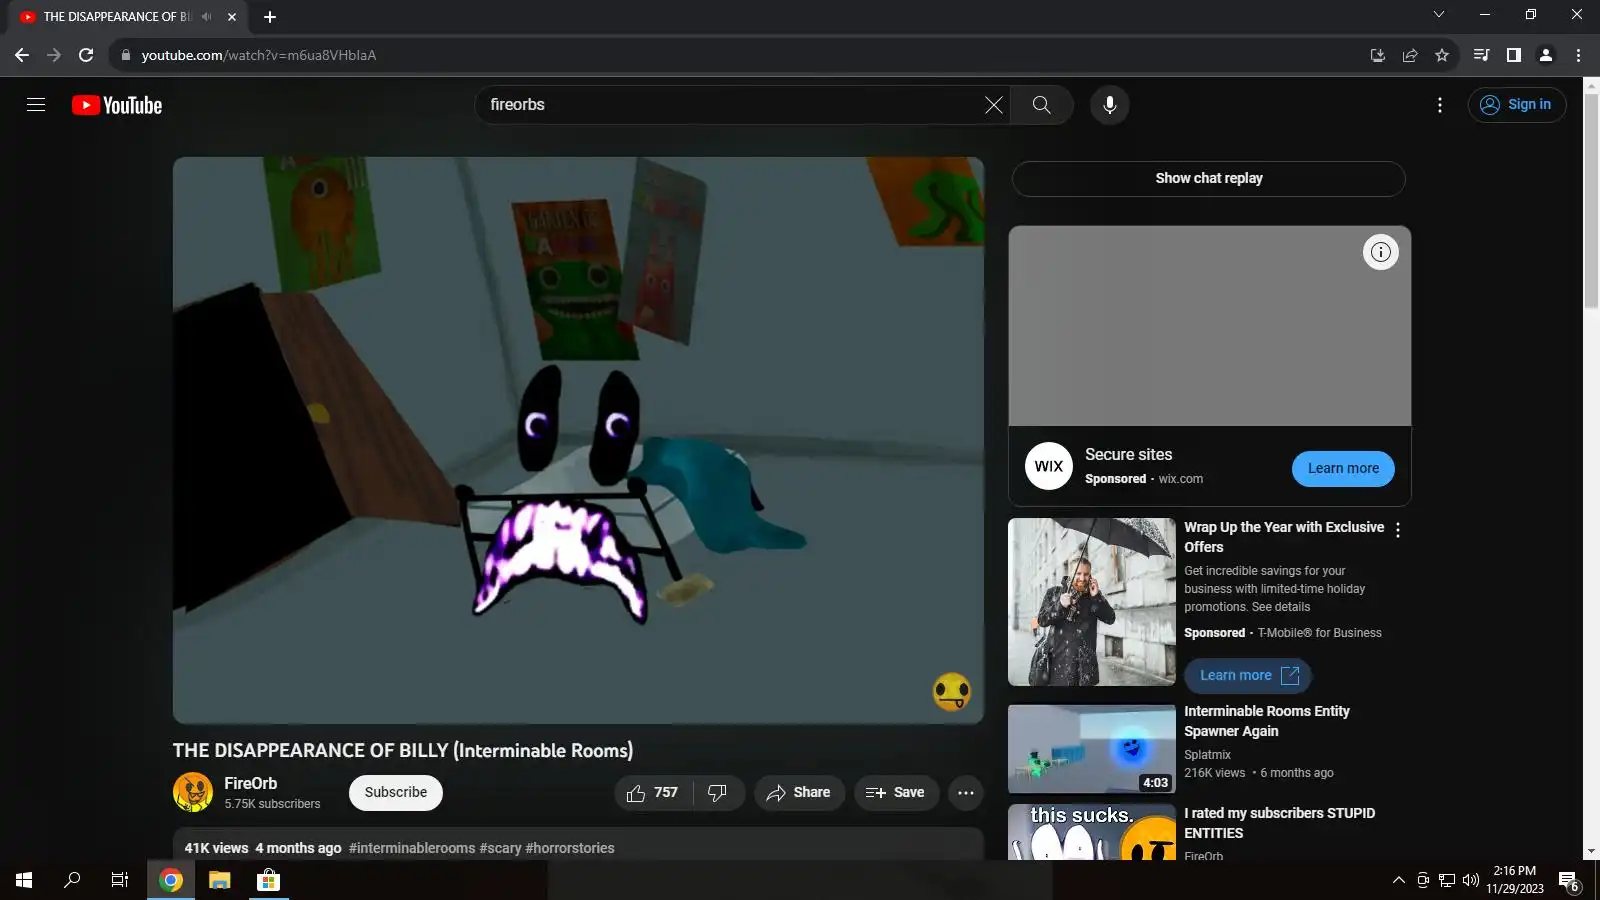Reload the YouTube page
The image size is (1600, 900).
[86, 55]
